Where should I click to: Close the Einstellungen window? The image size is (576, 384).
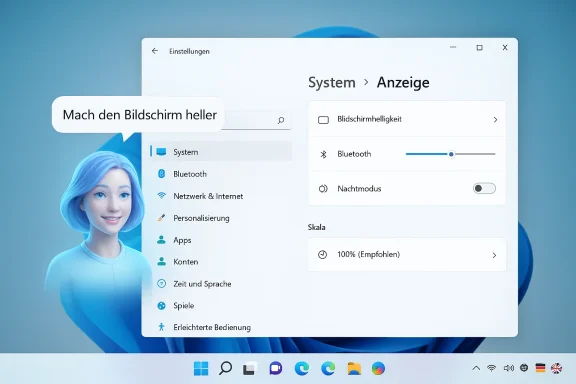505,47
